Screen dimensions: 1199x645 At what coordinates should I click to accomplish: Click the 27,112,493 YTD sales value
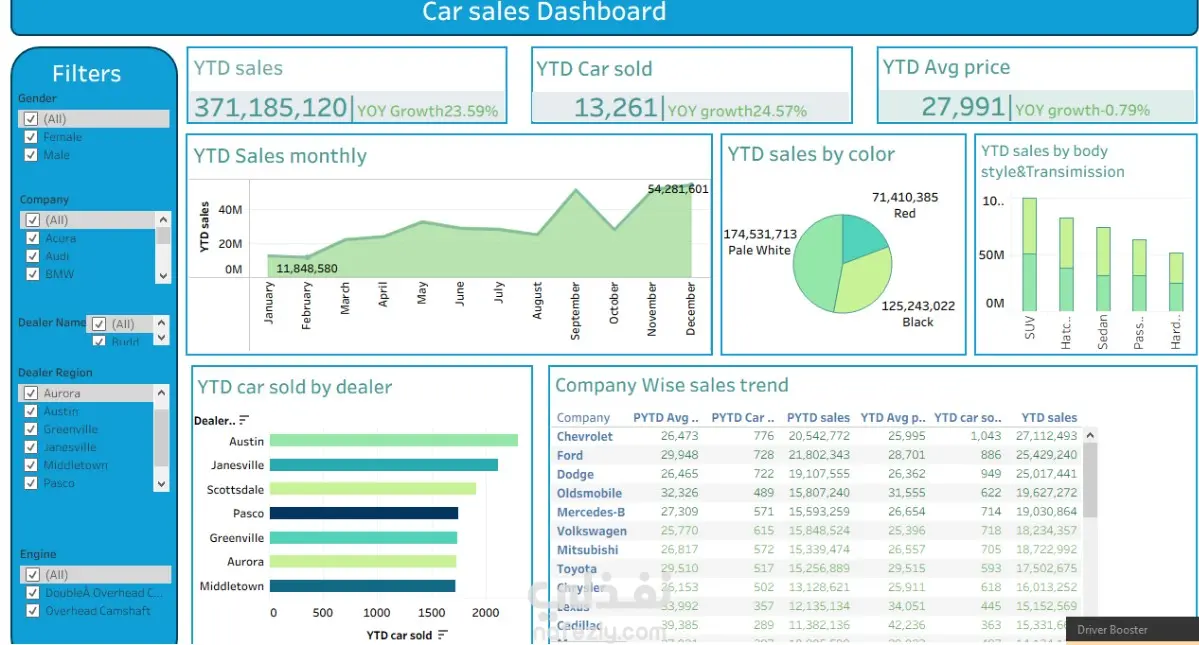(1046, 436)
